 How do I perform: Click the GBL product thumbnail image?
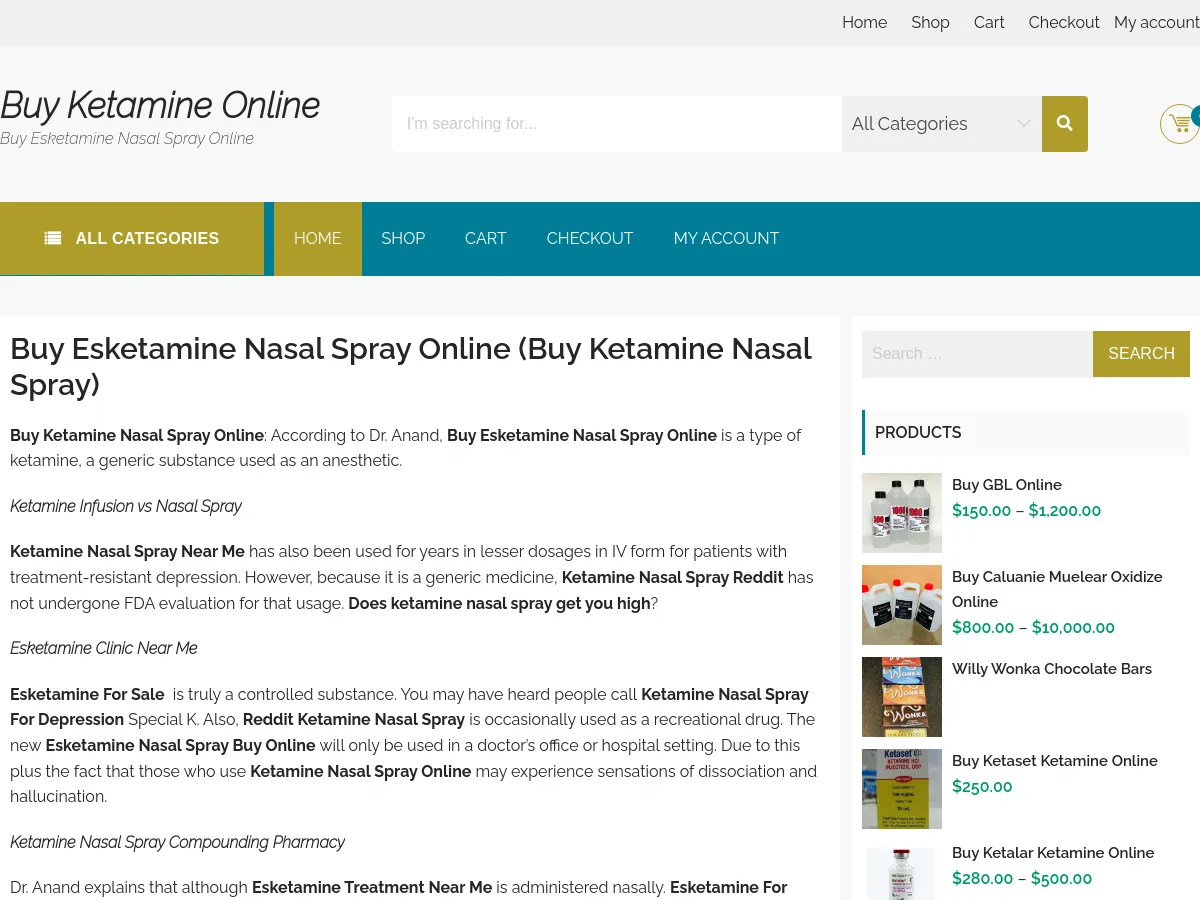(x=901, y=512)
